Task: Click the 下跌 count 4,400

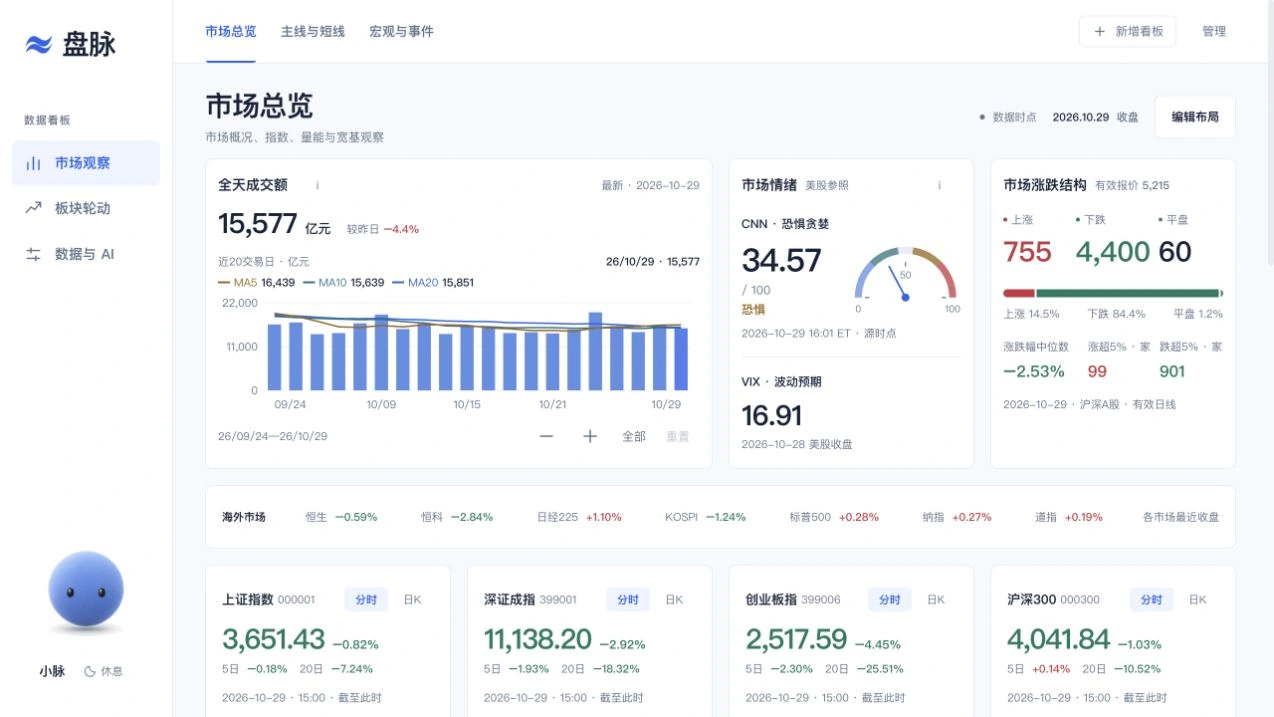Action: point(1112,252)
